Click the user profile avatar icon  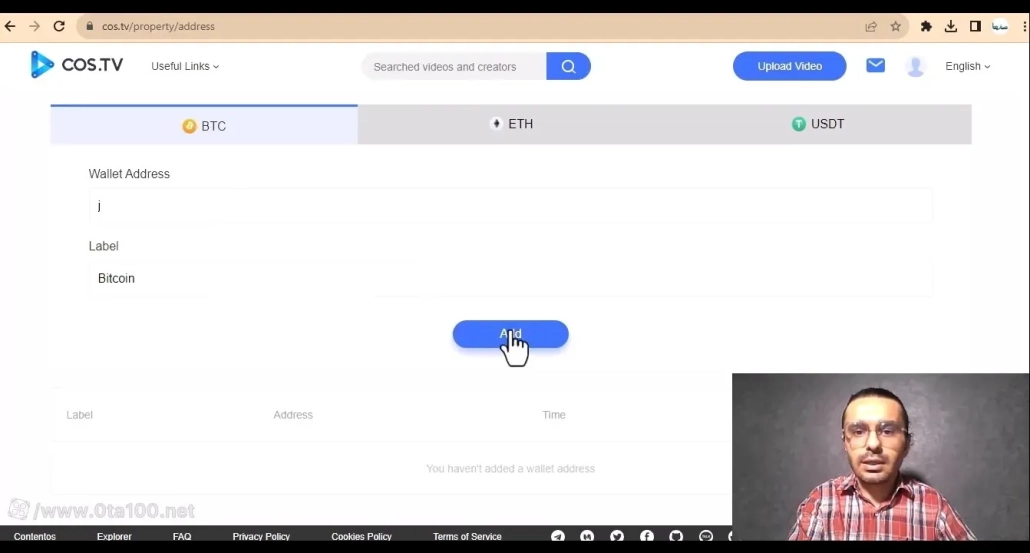coord(915,67)
